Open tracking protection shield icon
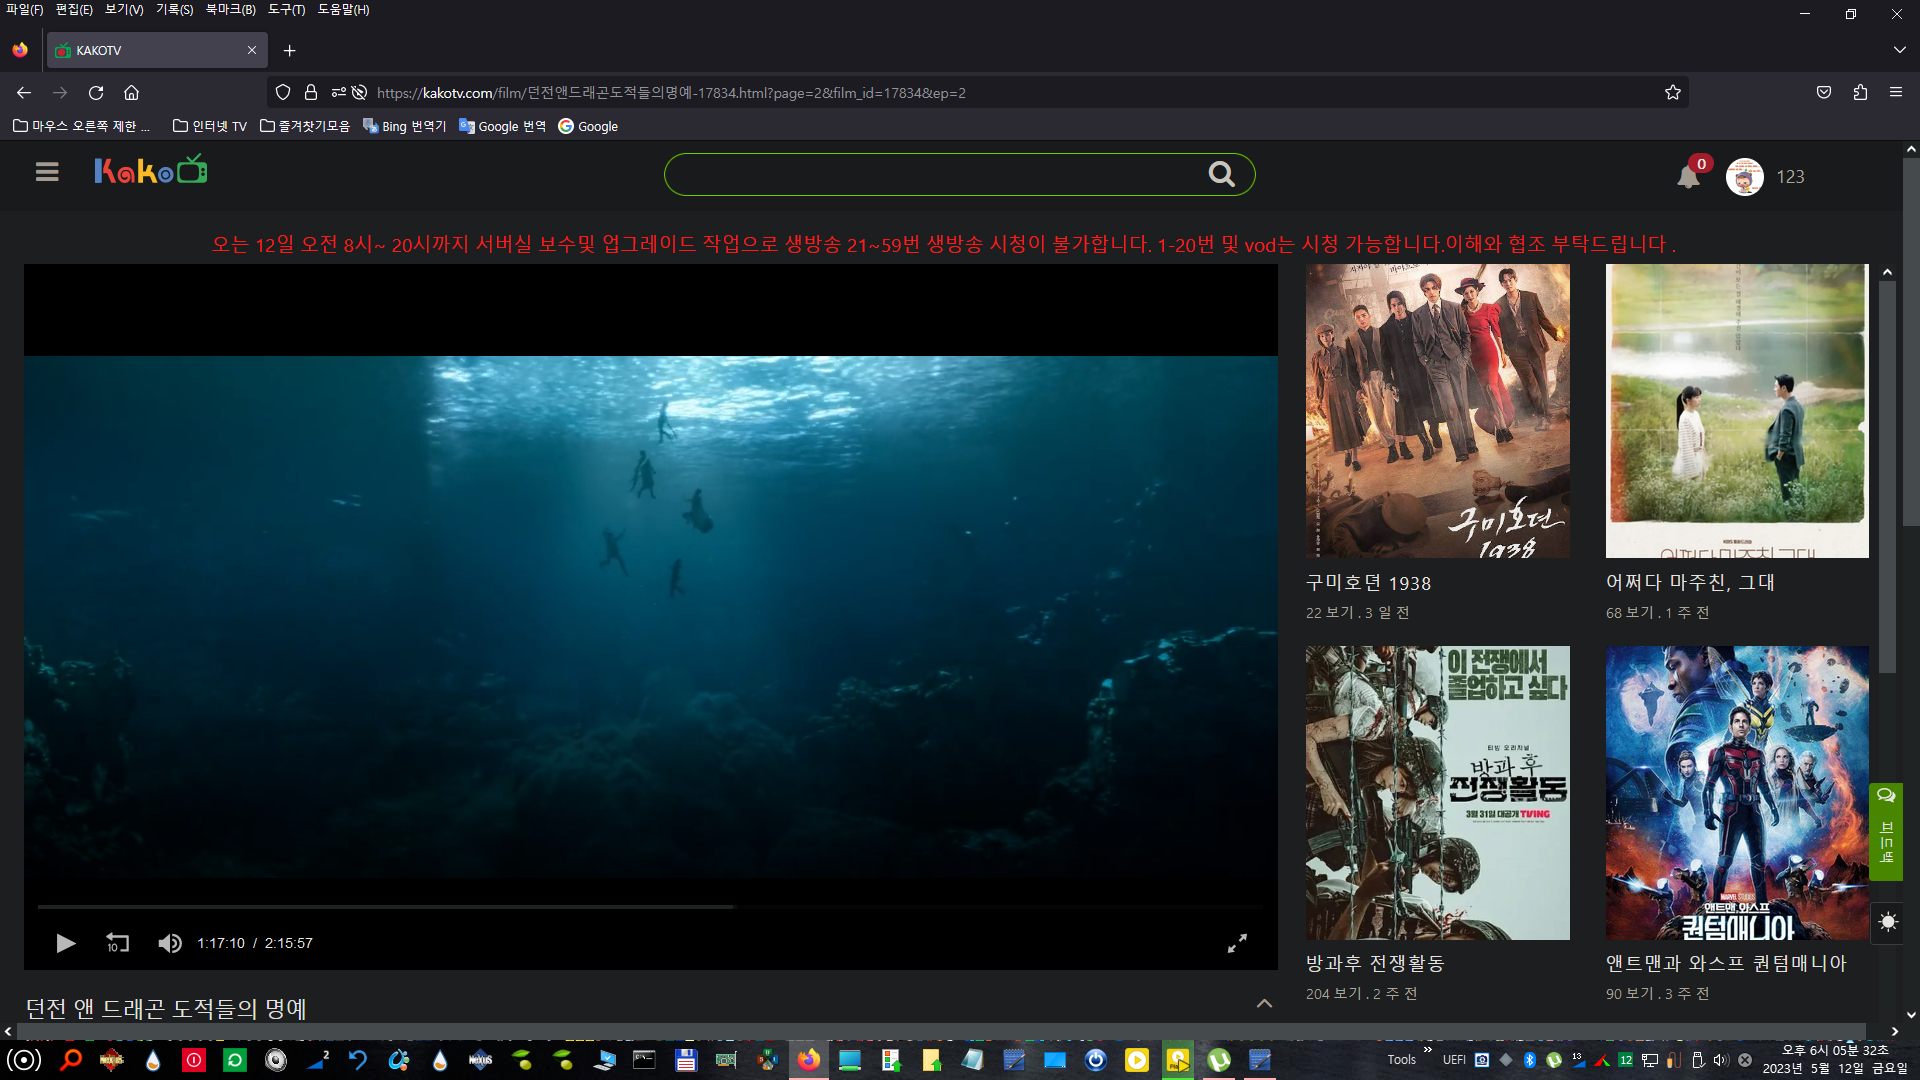 pos(283,92)
